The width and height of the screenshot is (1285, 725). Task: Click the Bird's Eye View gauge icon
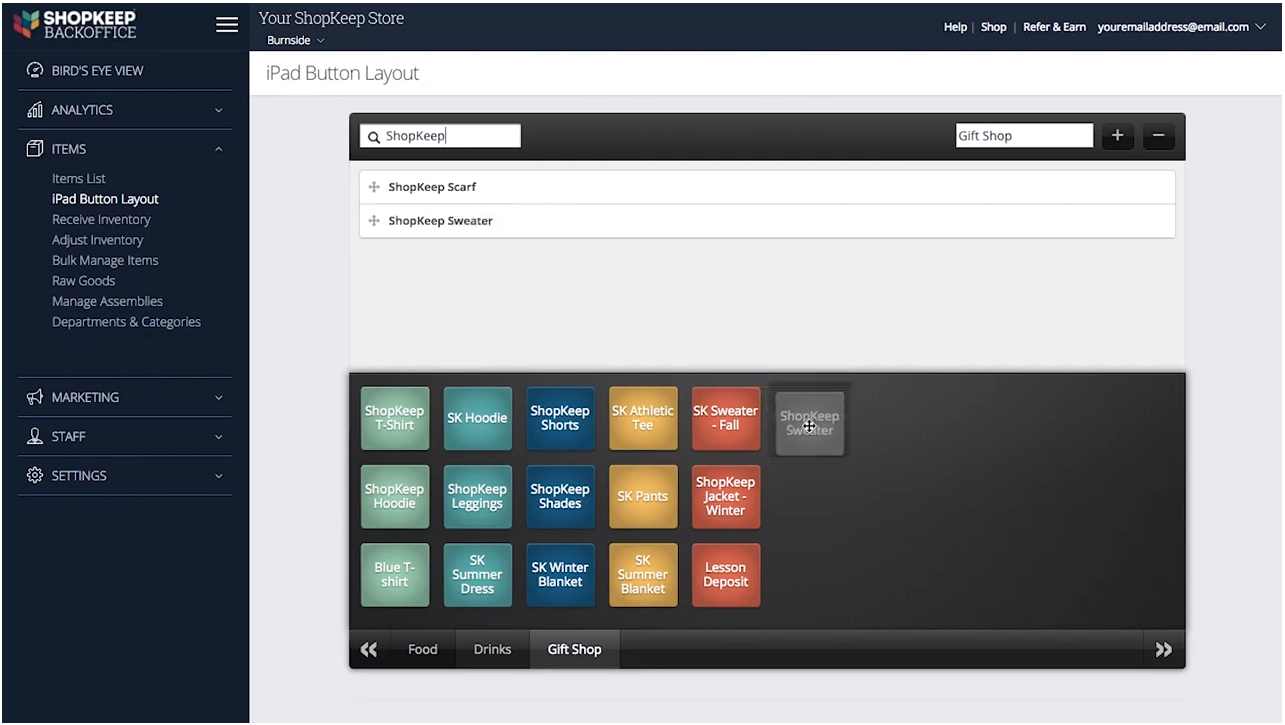[x=35, y=70]
